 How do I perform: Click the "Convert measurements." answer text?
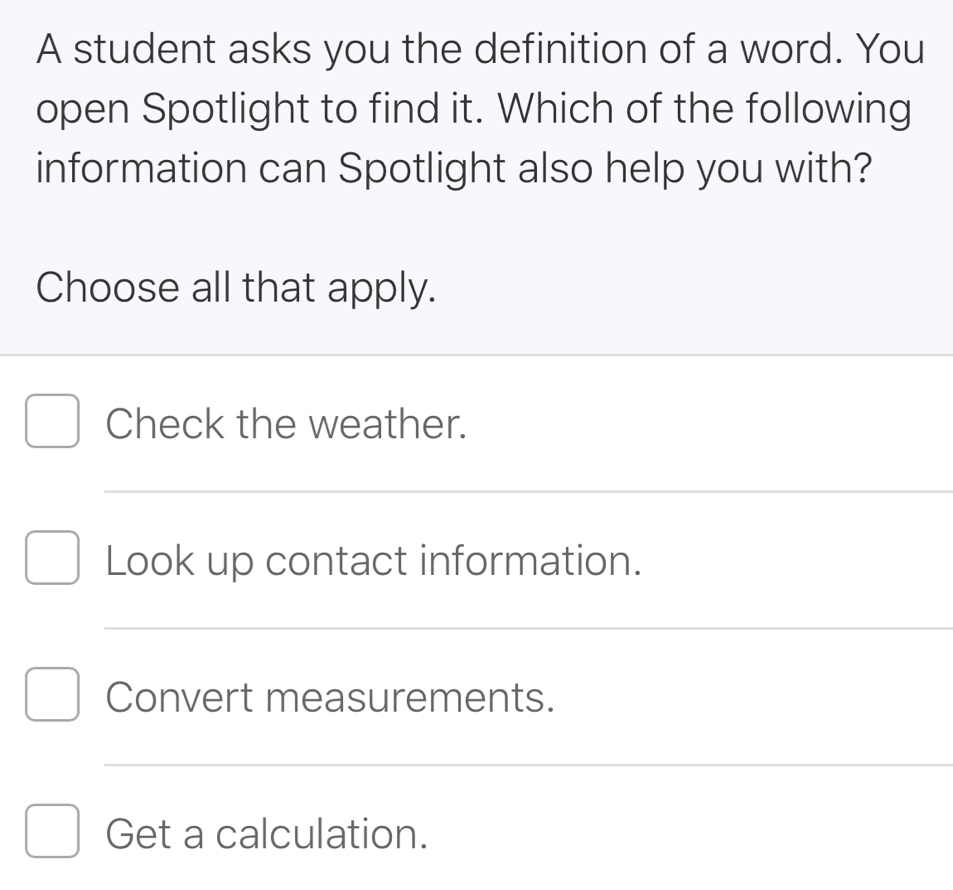click(x=329, y=697)
